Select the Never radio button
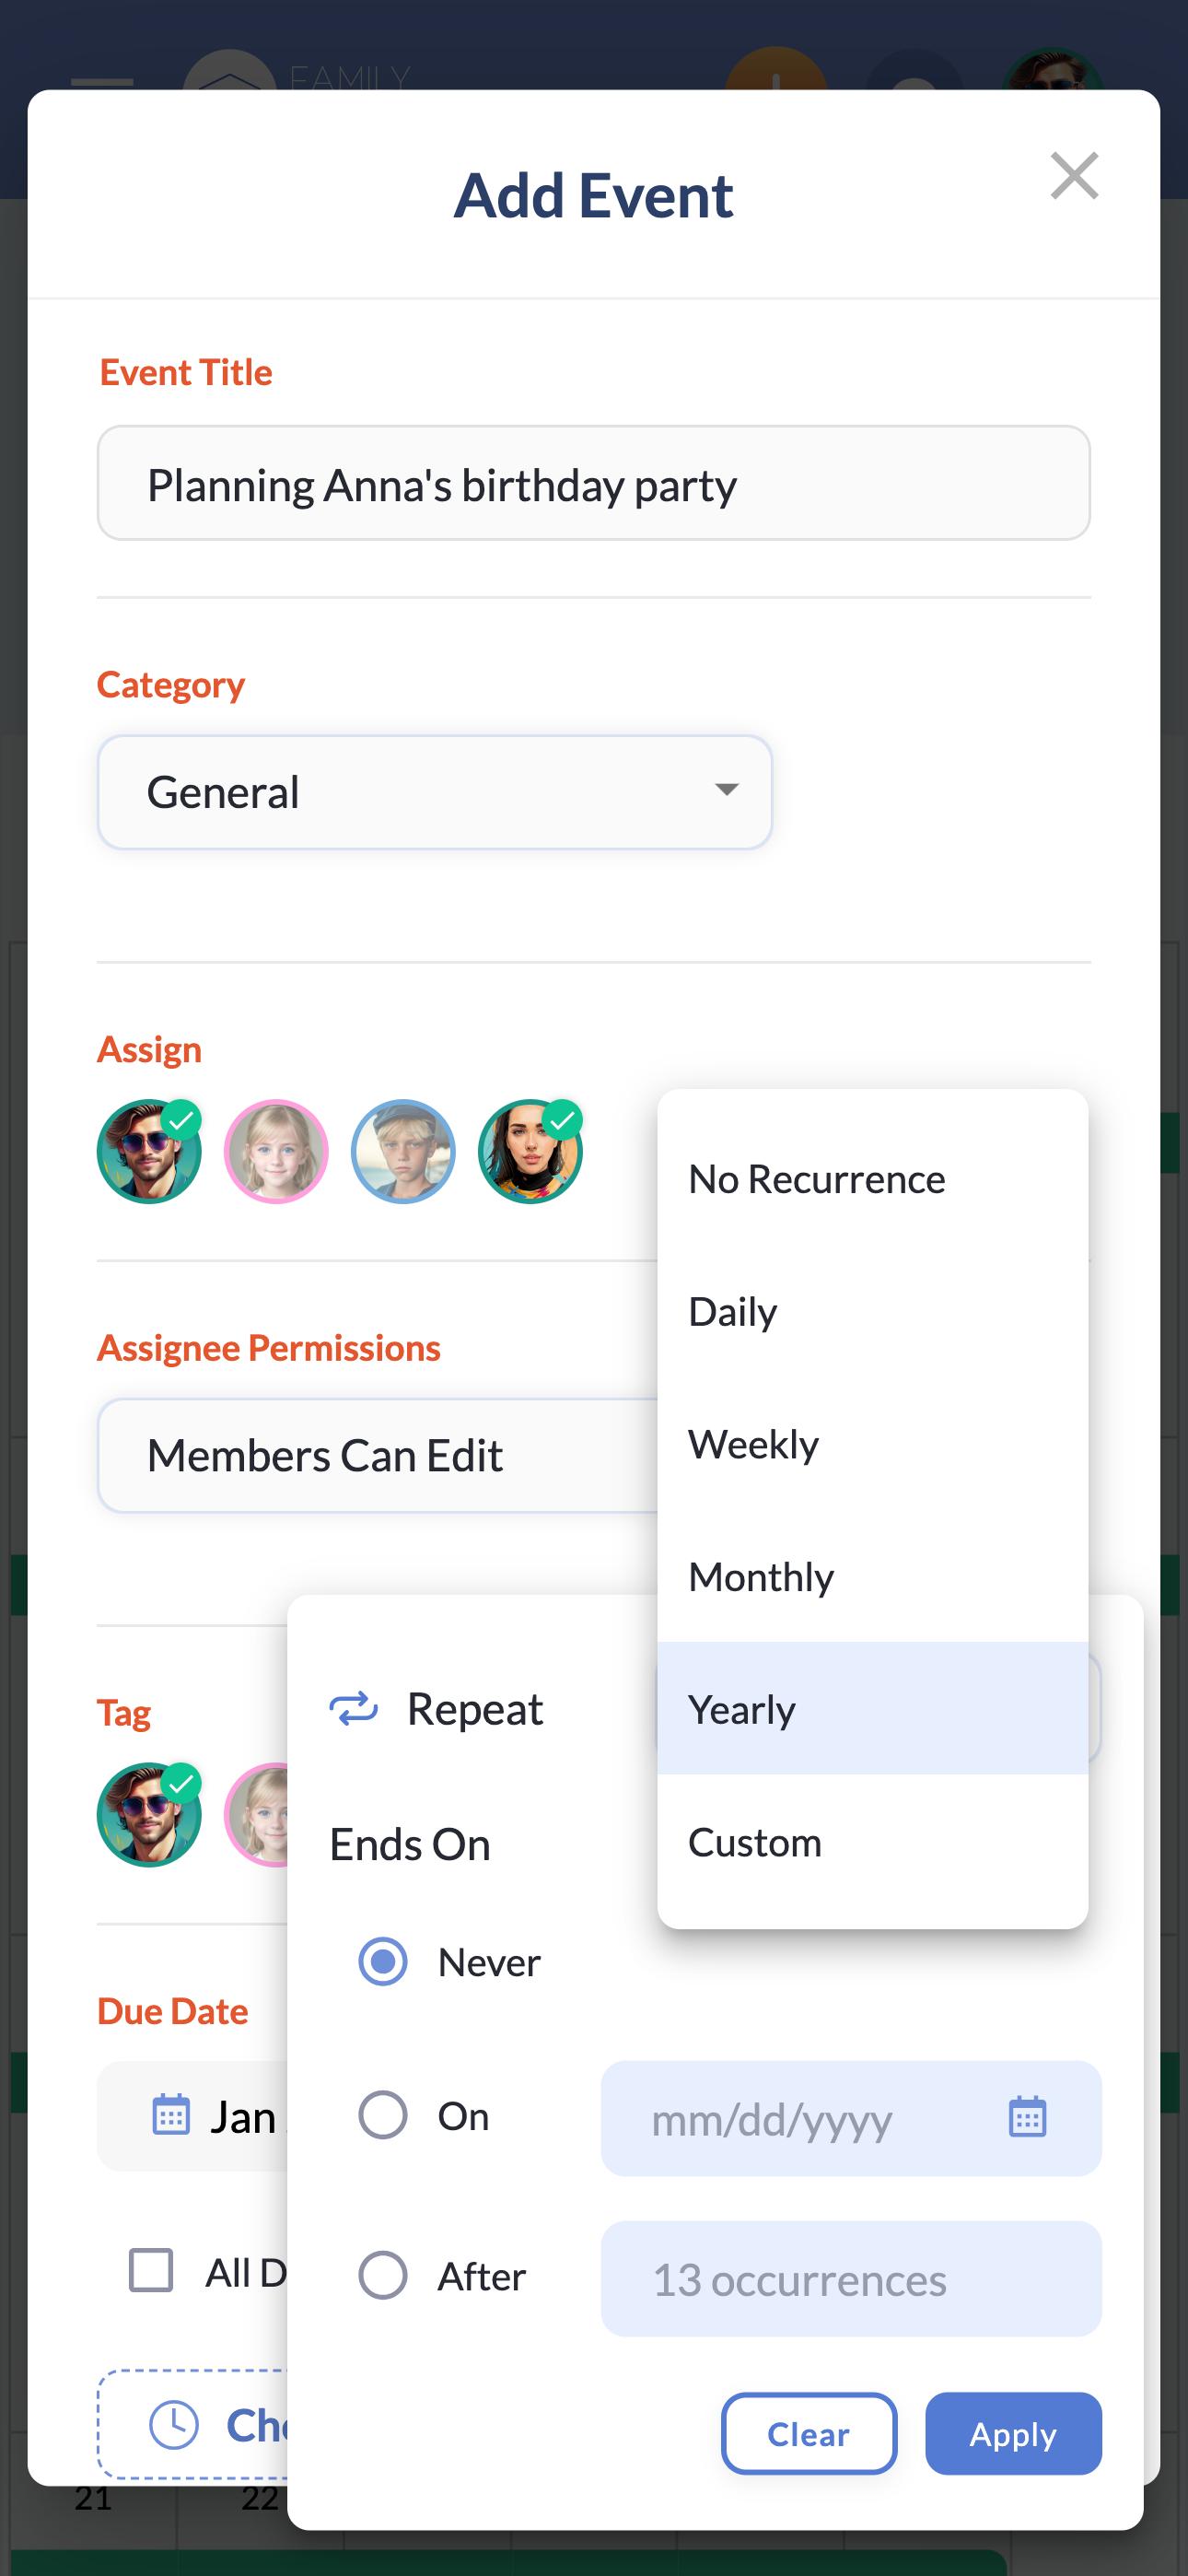 (383, 1961)
